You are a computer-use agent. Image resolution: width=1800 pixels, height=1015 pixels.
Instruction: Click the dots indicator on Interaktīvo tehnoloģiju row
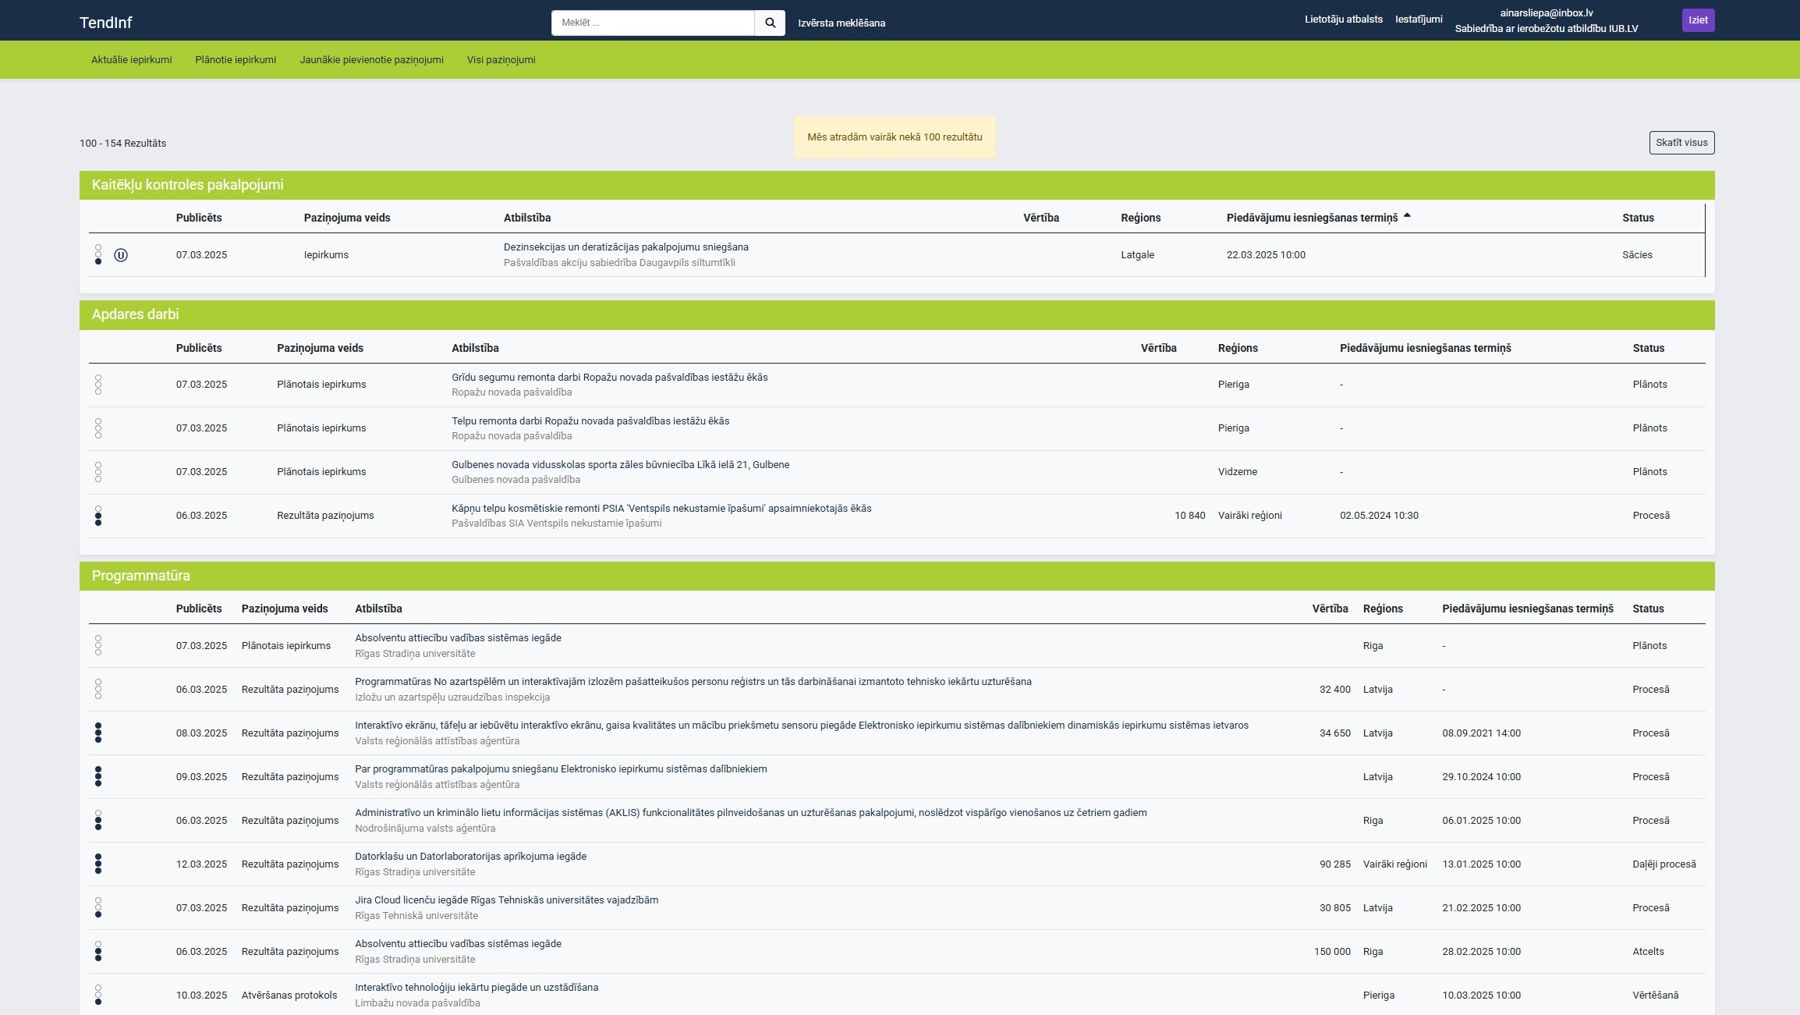click(98, 995)
